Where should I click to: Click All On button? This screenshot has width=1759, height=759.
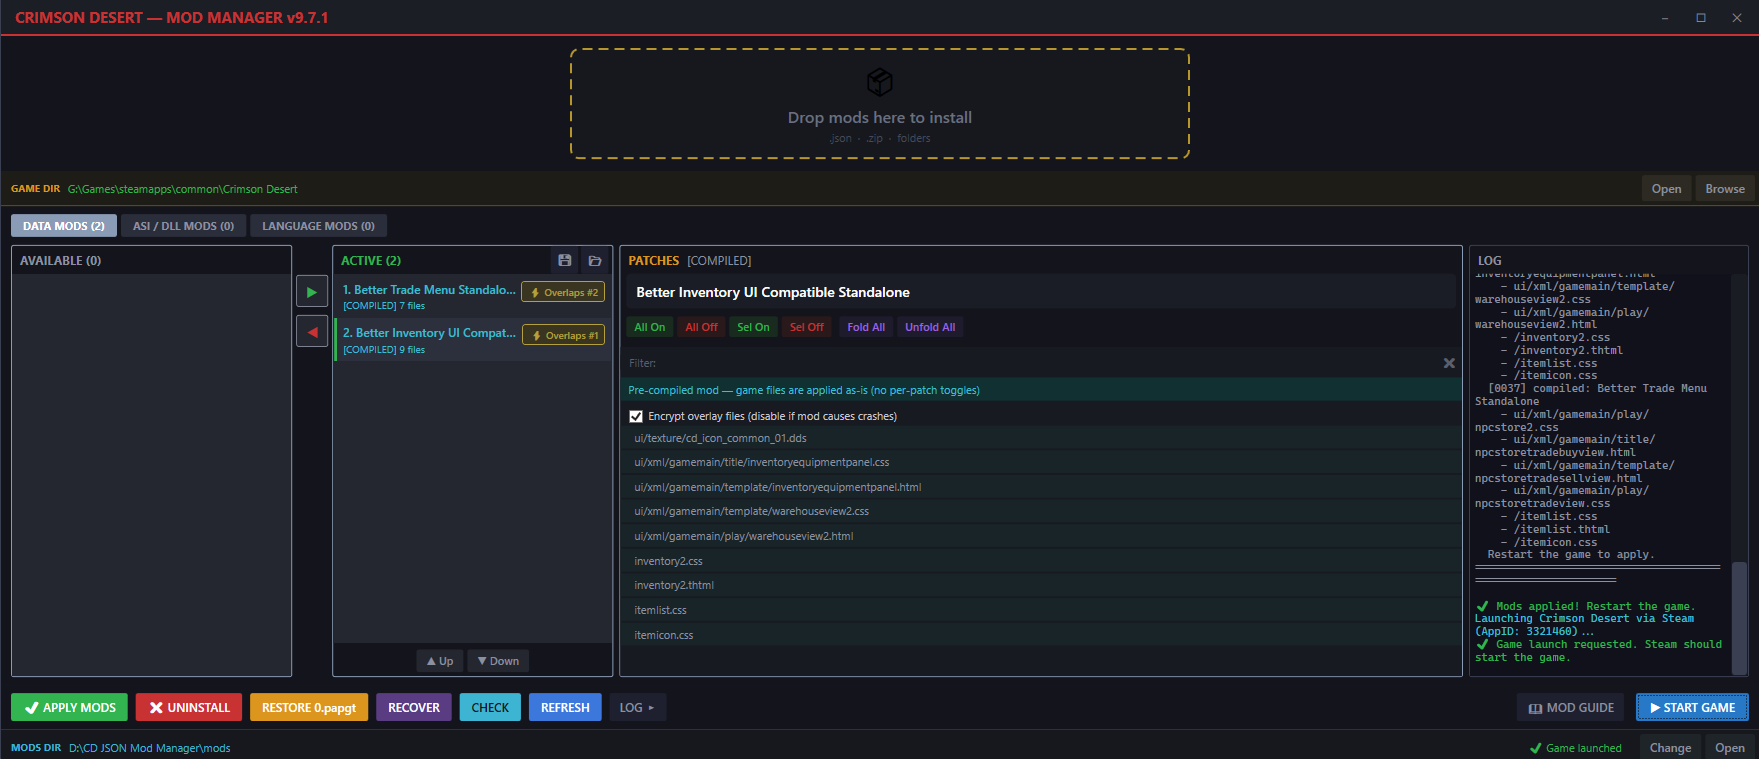tap(650, 327)
